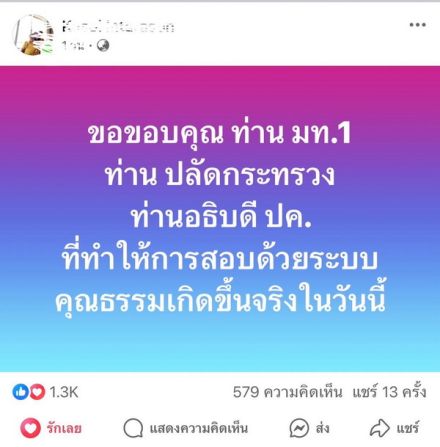
Task: Toggle the heart รักเลย reaction icon
Action: (30, 428)
